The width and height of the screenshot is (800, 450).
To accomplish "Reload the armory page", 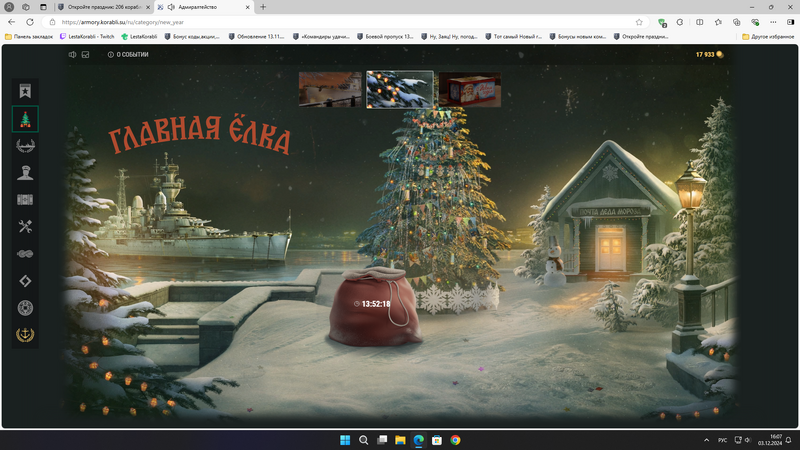I will [x=30, y=22].
